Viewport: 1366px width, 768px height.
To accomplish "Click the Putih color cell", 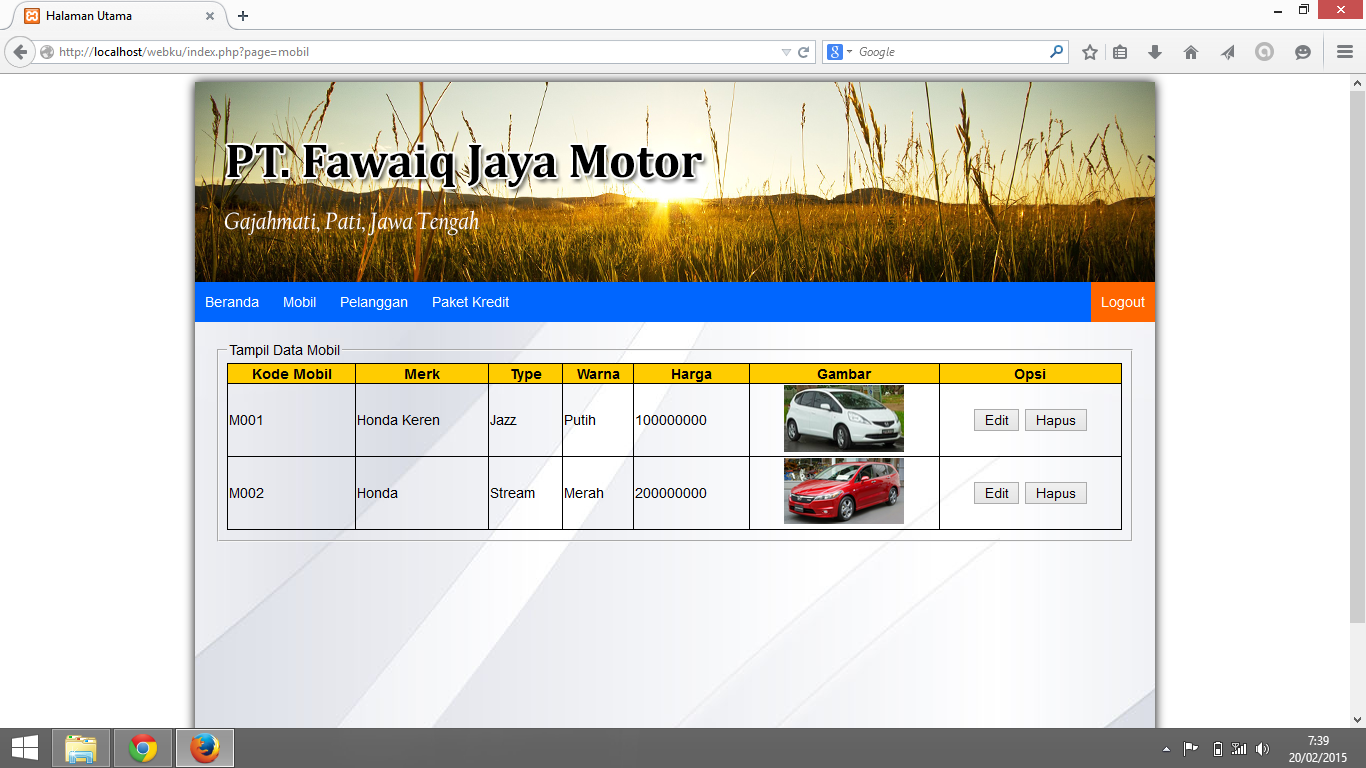I will [598, 420].
